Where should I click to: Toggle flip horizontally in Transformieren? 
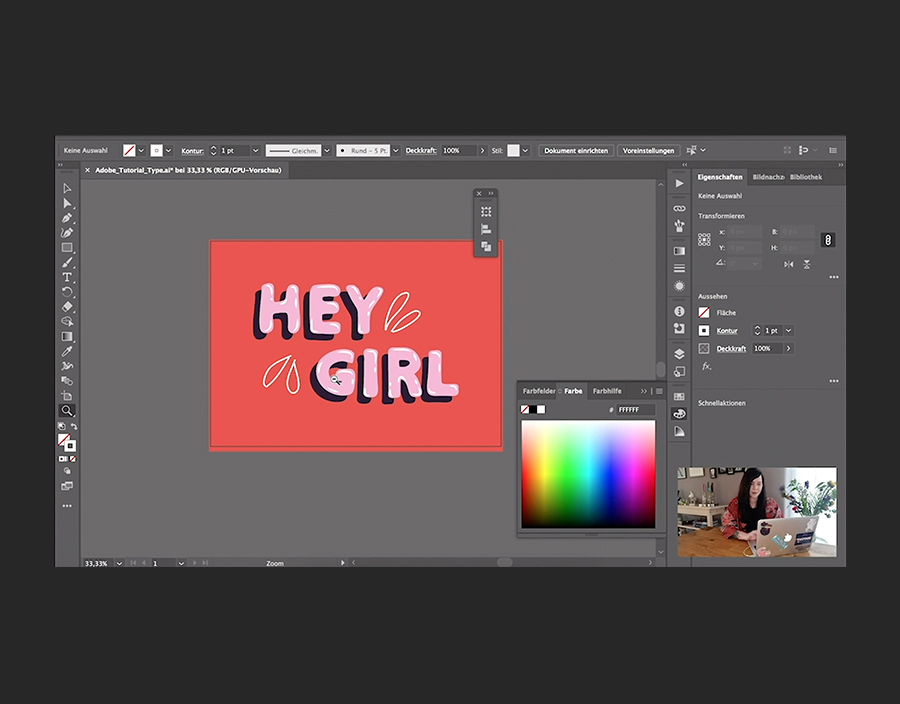point(789,264)
